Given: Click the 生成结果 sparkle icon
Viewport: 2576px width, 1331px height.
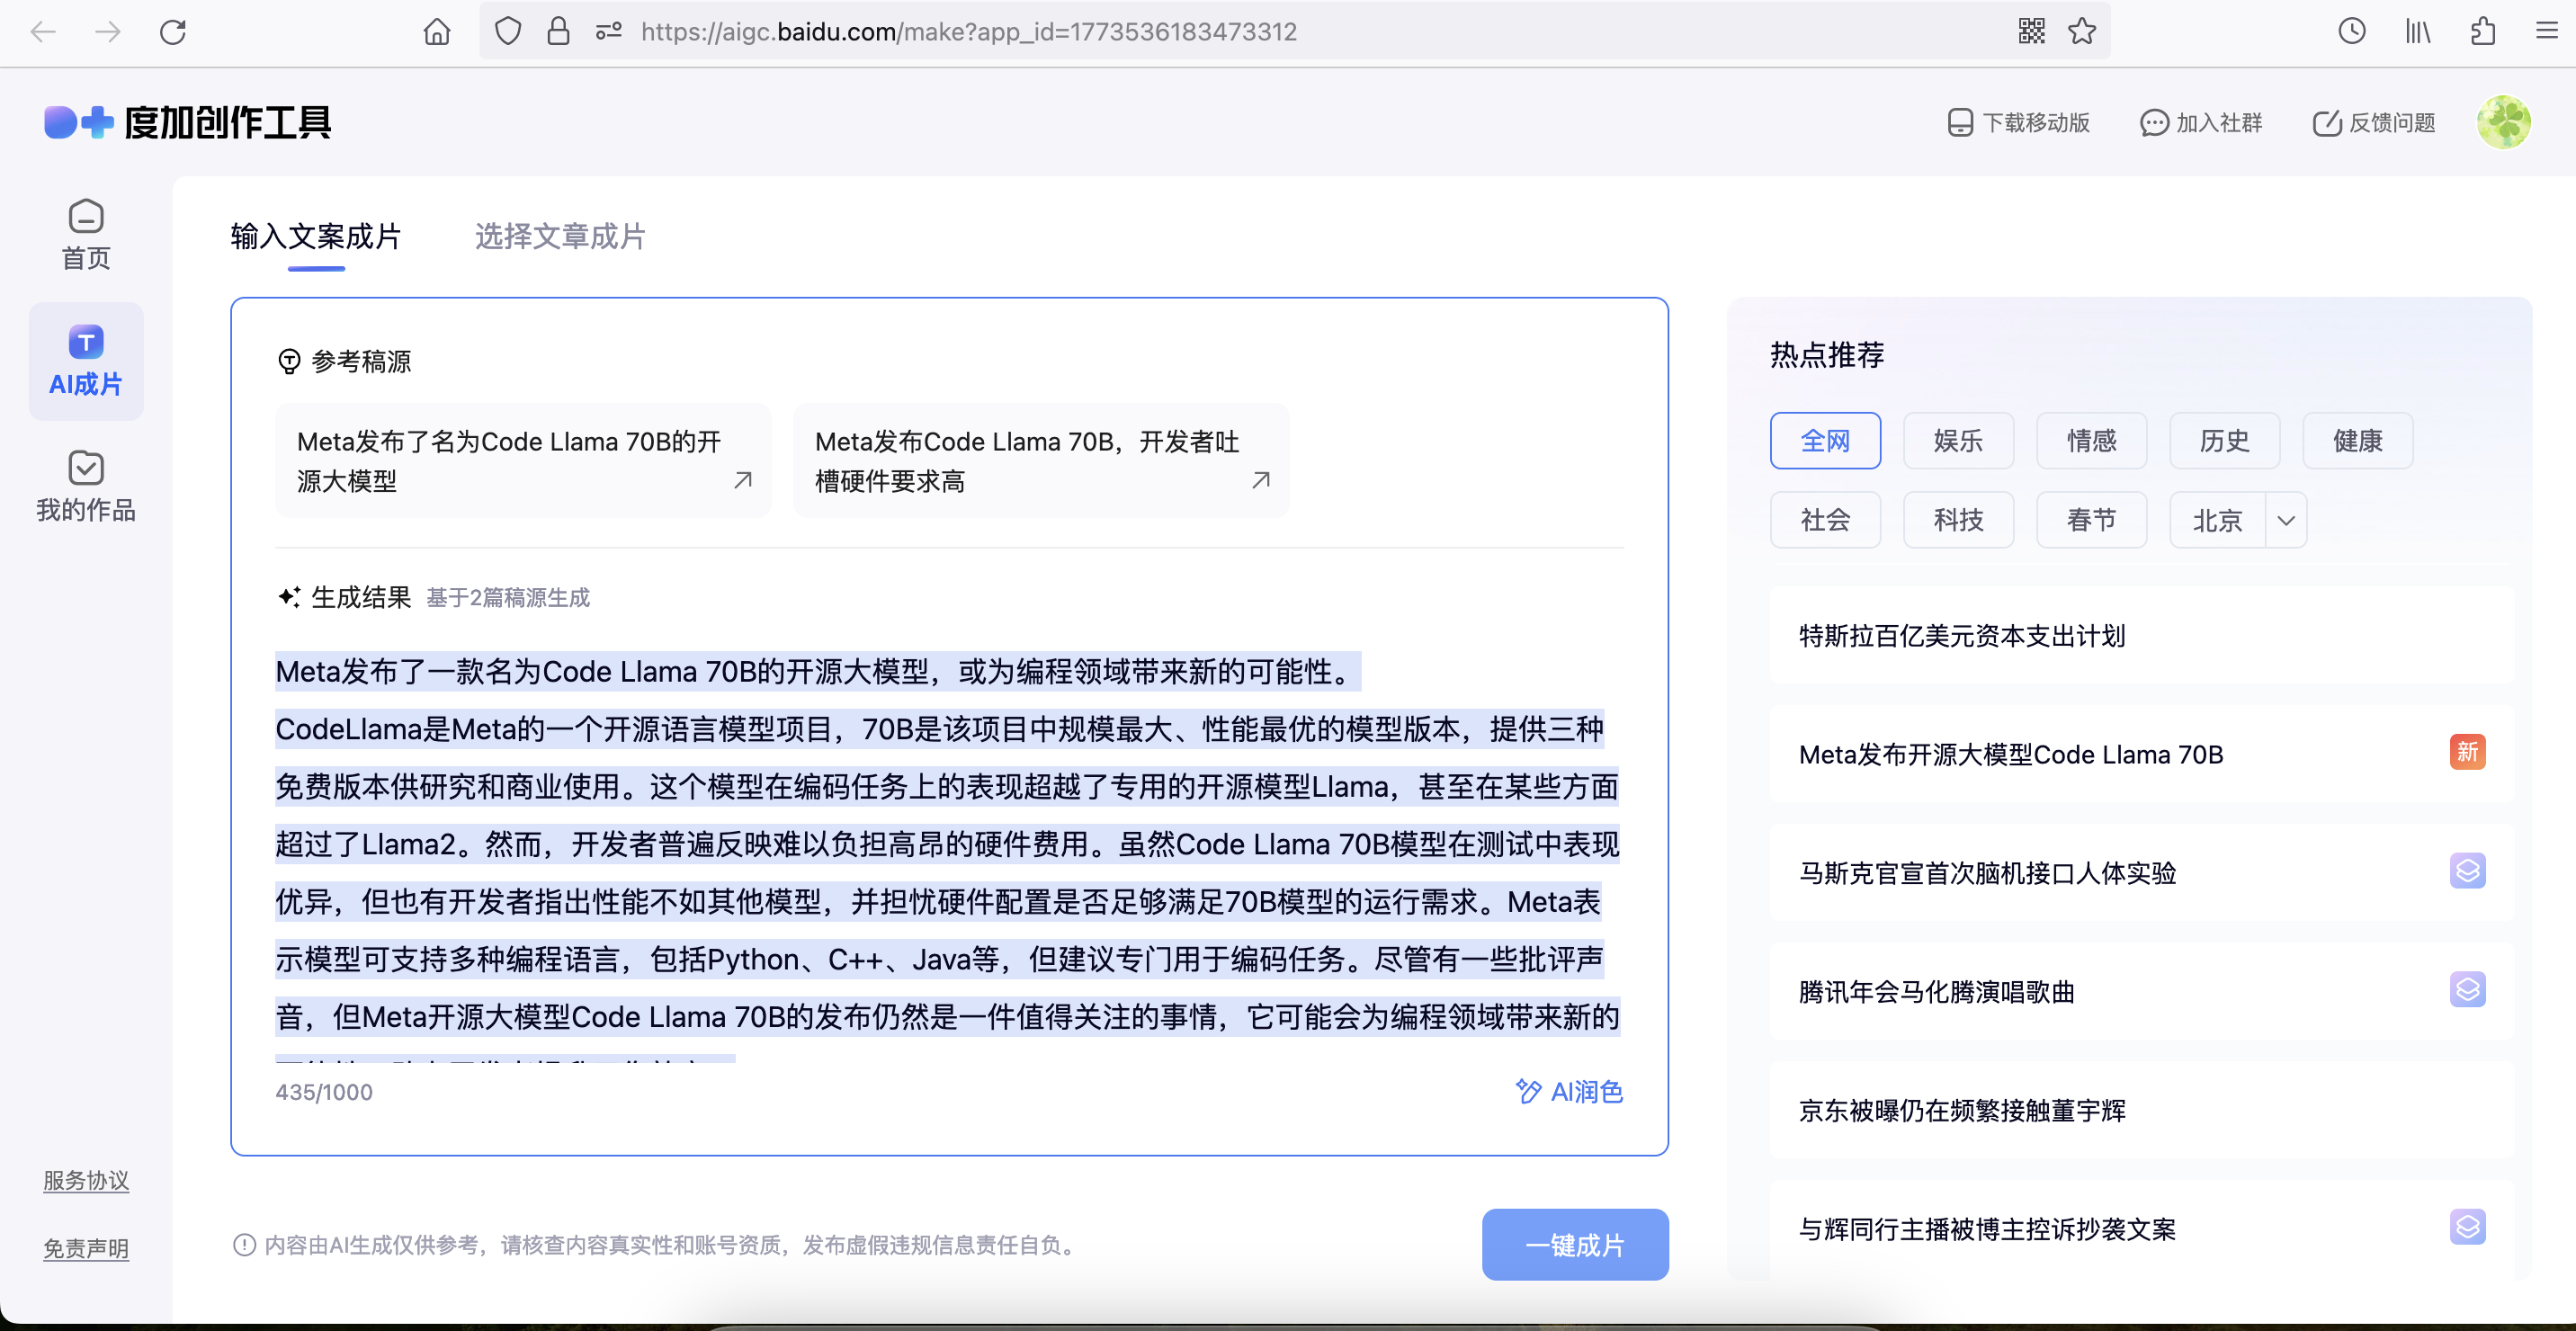Looking at the screenshot, I should coord(289,597).
